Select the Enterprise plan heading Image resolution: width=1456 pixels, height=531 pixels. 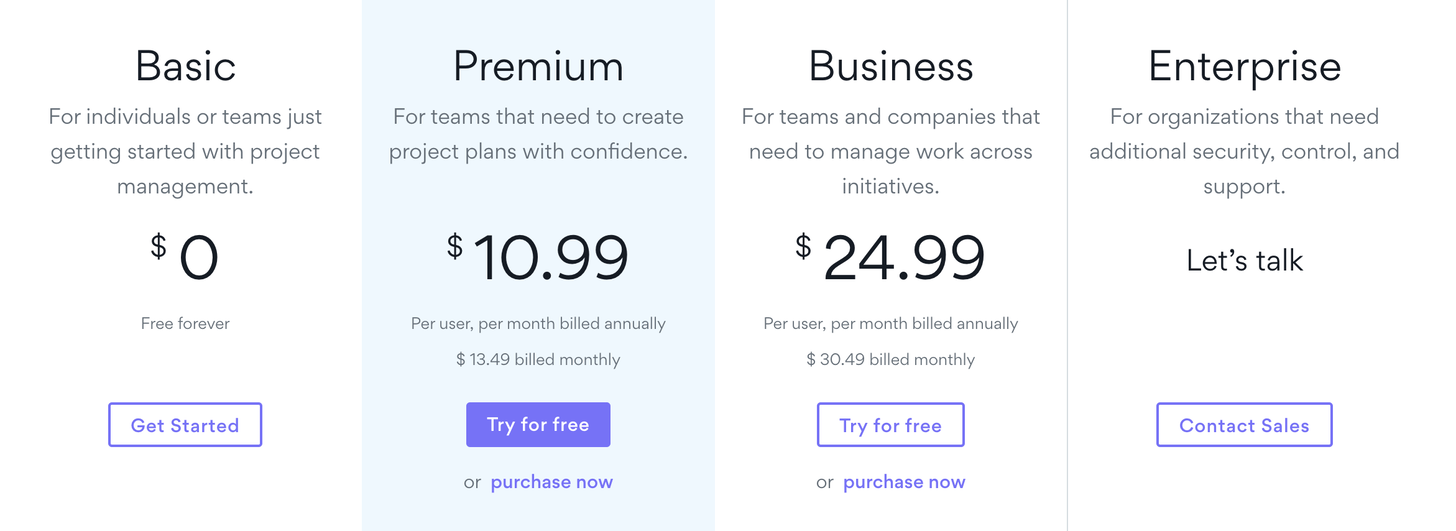tap(1244, 66)
